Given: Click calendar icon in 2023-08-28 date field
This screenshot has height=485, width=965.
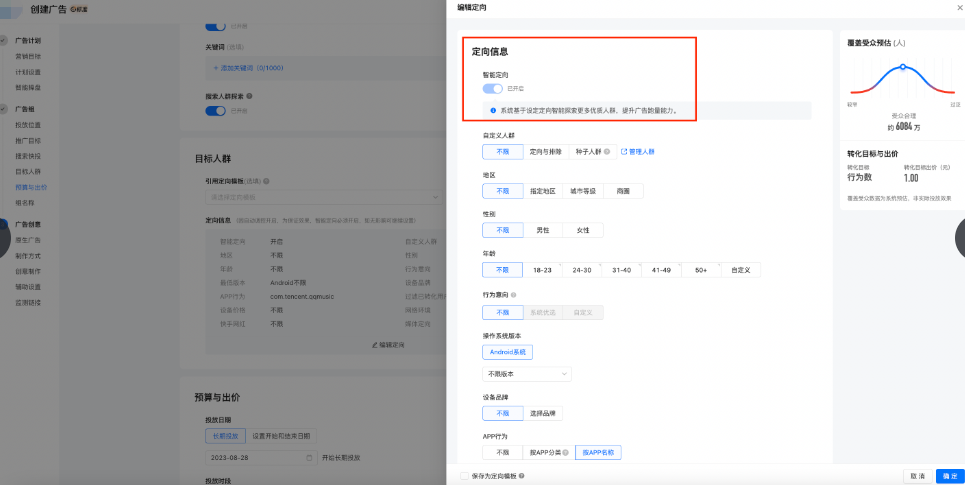Looking at the screenshot, I should 309,458.
